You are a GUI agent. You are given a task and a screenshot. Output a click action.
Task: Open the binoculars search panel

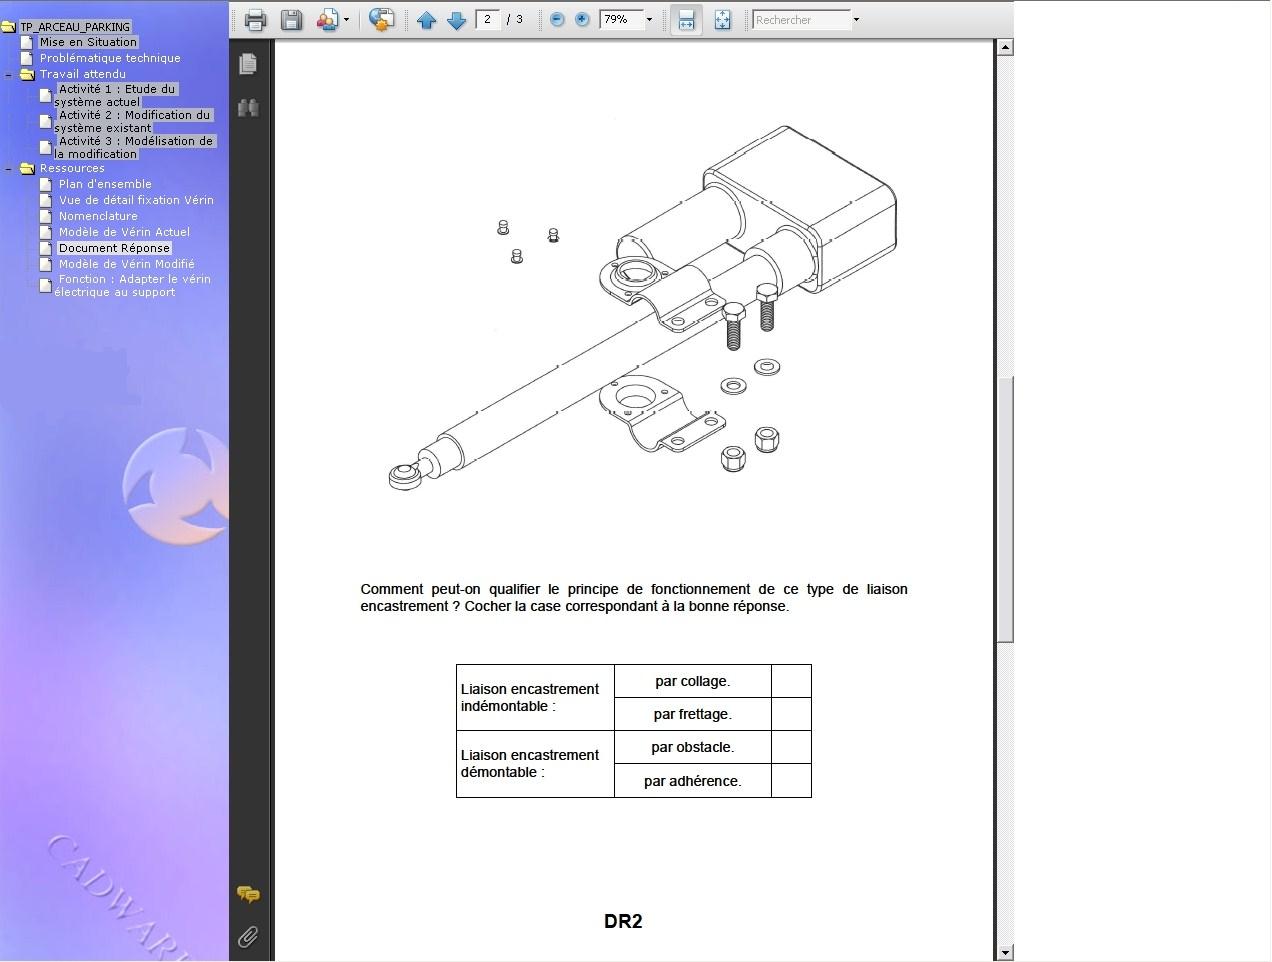point(248,107)
